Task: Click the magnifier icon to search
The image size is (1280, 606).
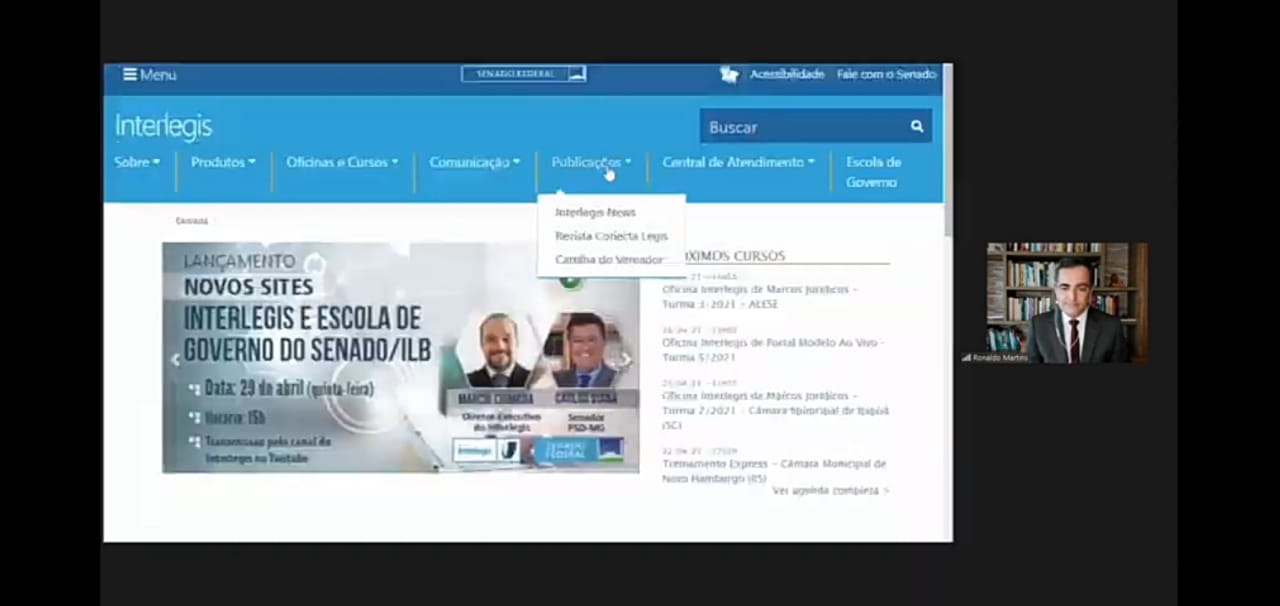Action: click(916, 126)
